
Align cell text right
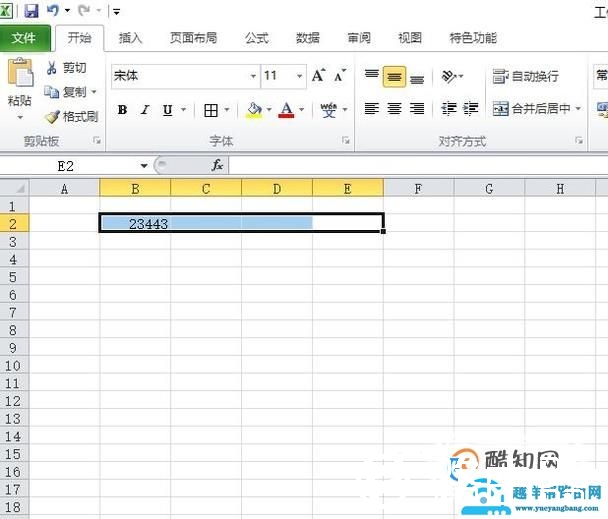[x=417, y=109]
